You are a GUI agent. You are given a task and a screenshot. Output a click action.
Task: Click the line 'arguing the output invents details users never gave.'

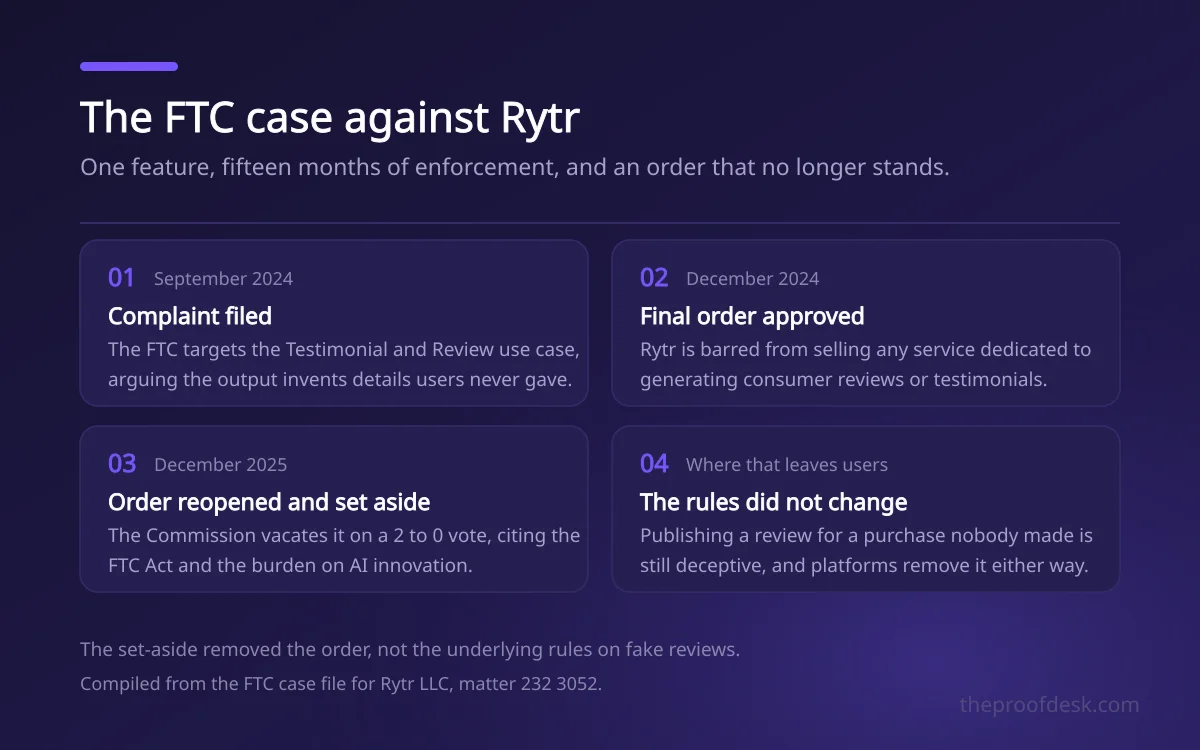point(339,380)
